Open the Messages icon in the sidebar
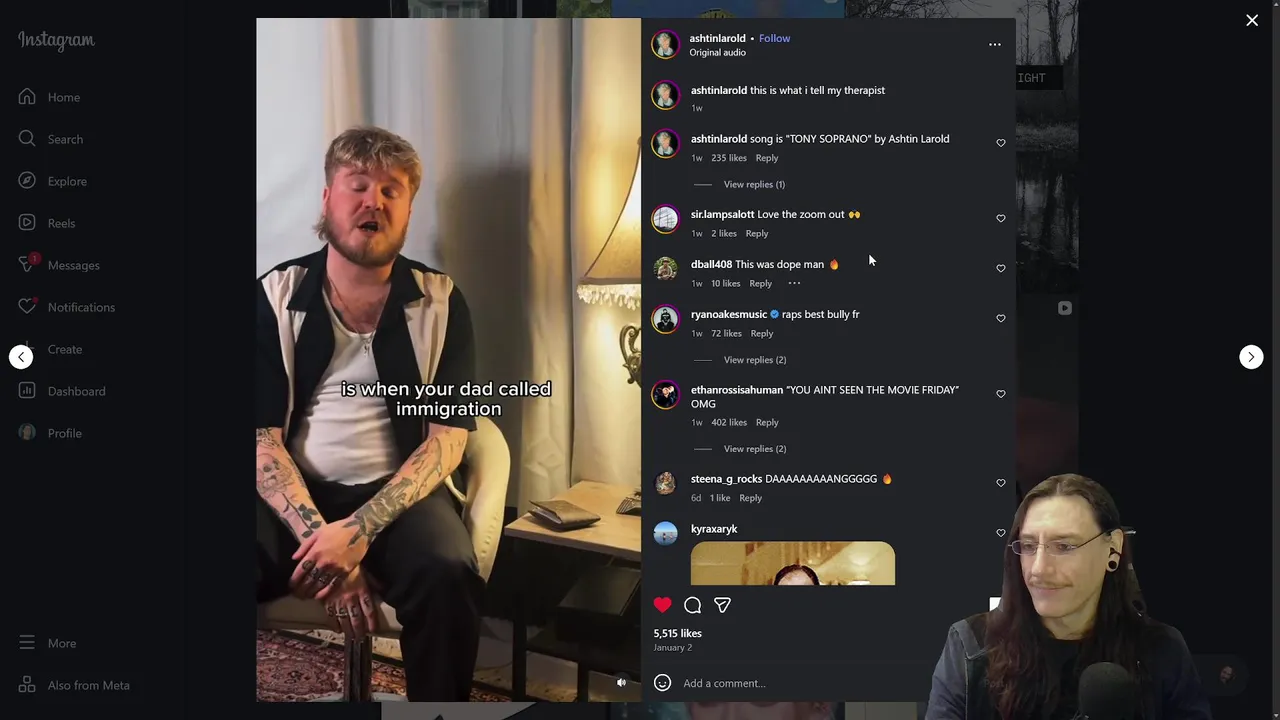1280x720 pixels. pyautogui.click(x=27, y=265)
